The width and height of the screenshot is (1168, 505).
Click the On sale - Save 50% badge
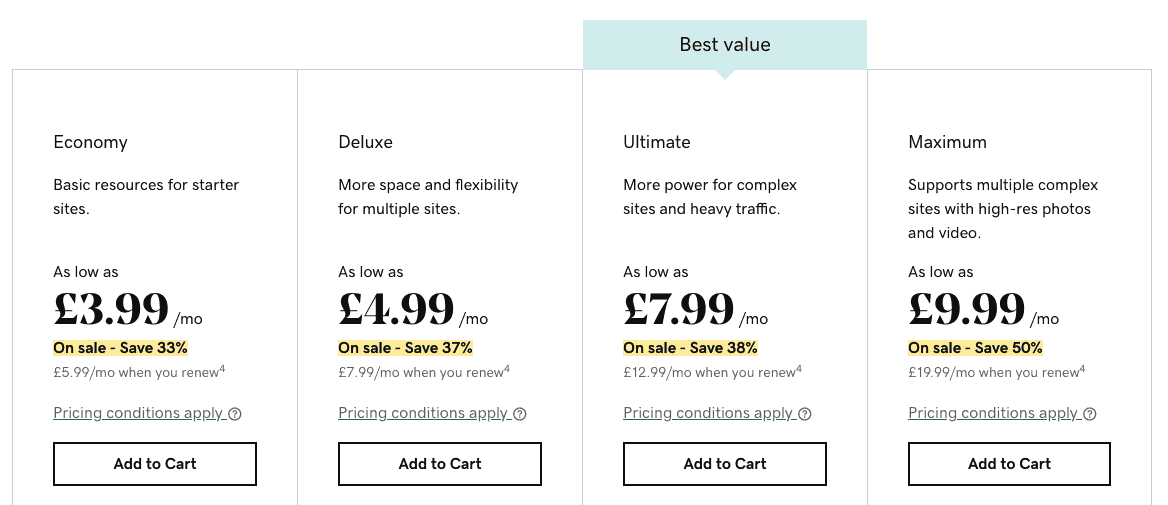point(975,348)
